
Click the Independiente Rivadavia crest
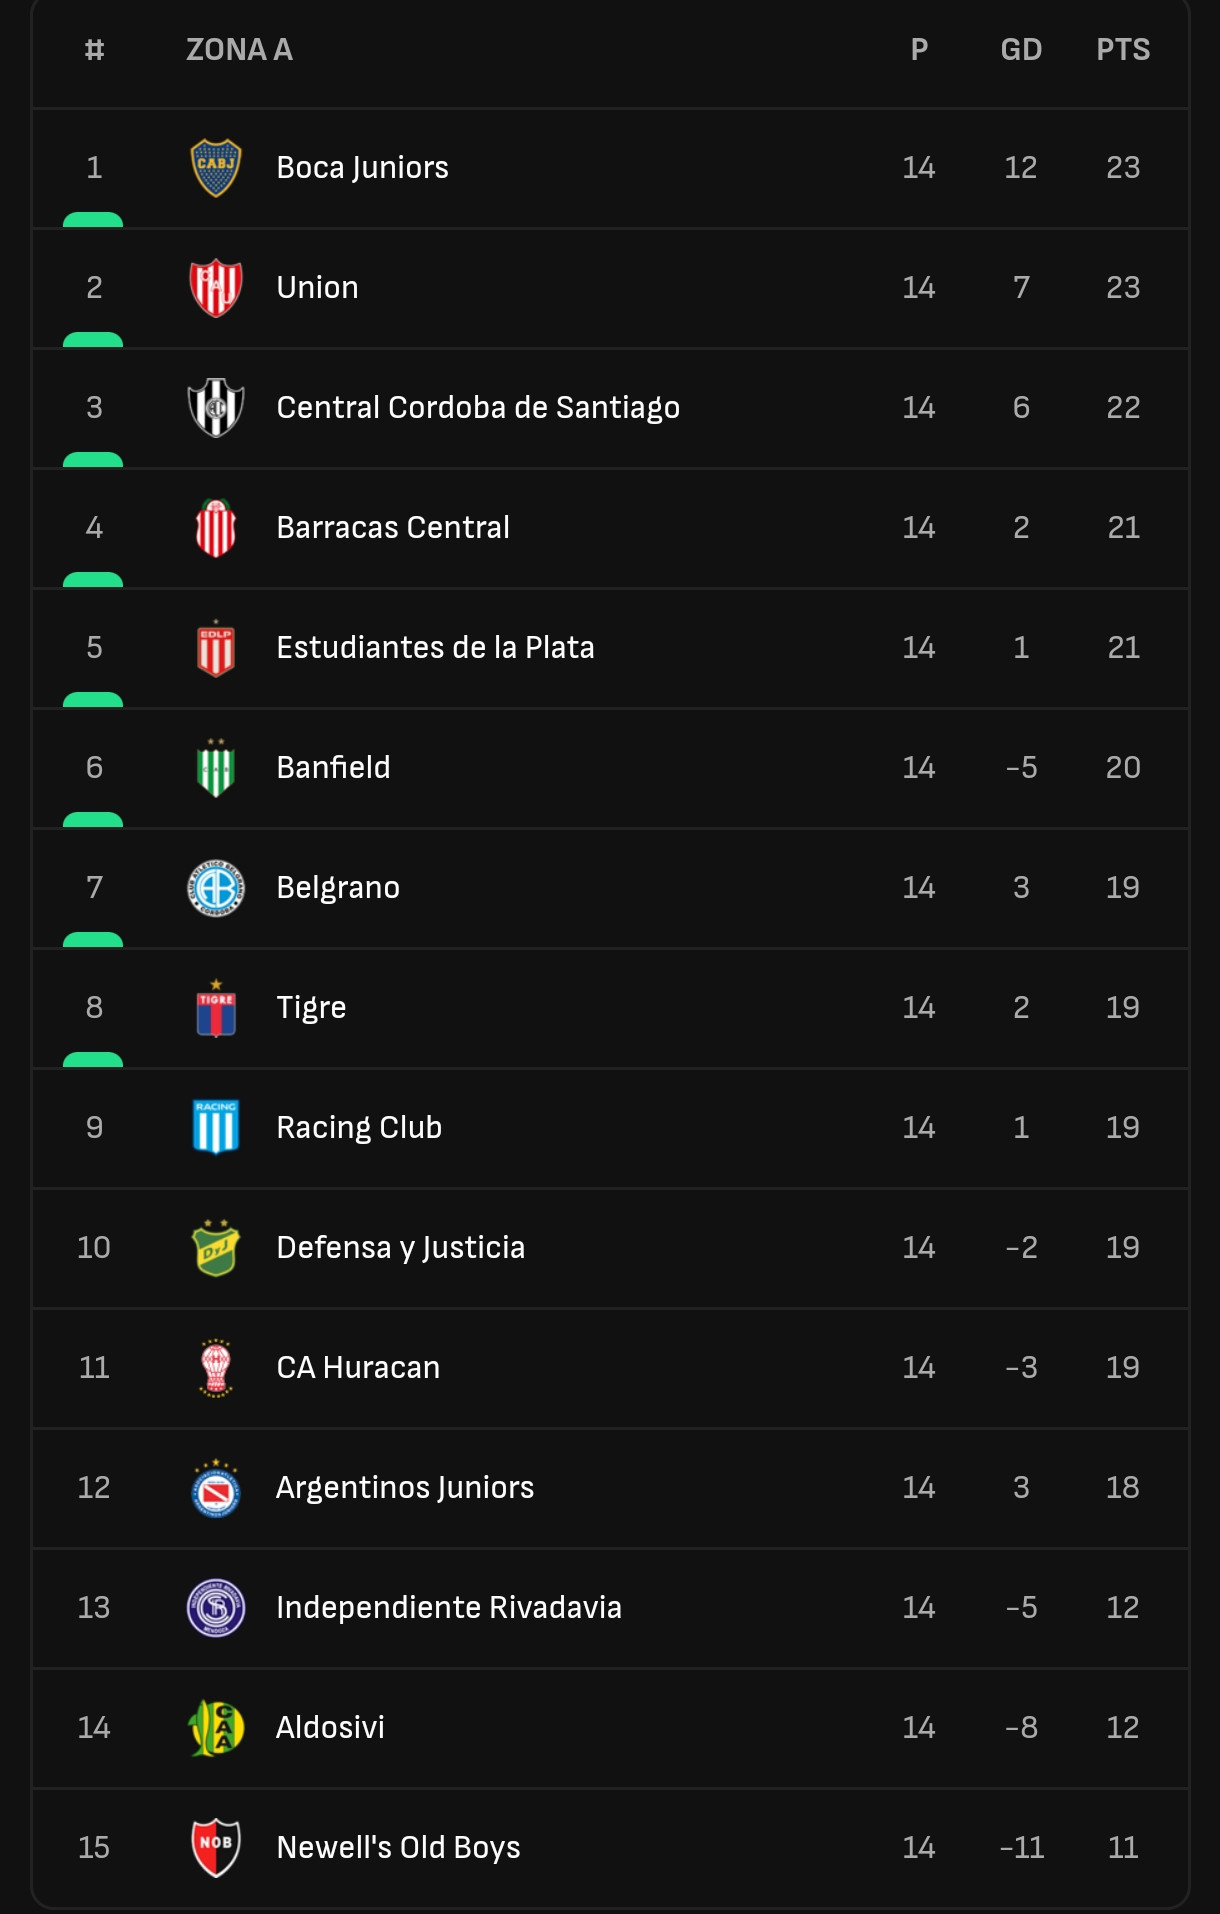(216, 1608)
